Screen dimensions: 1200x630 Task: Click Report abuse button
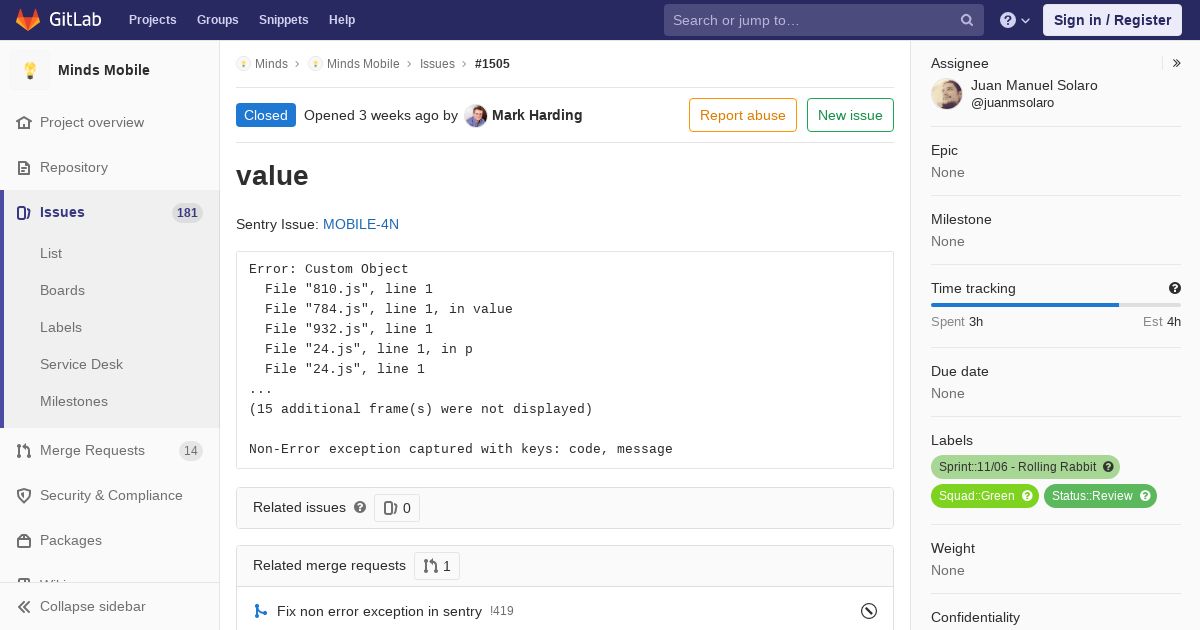click(x=743, y=115)
